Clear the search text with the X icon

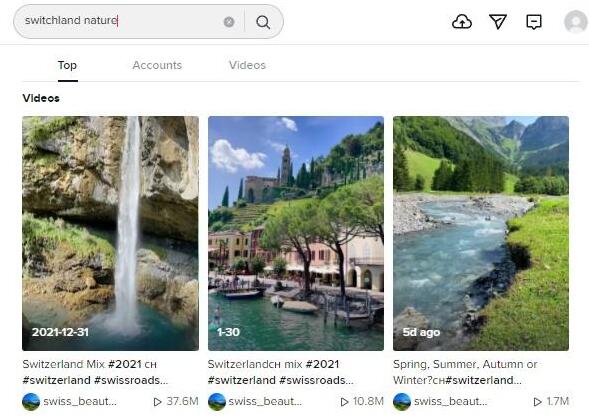coord(229,22)
